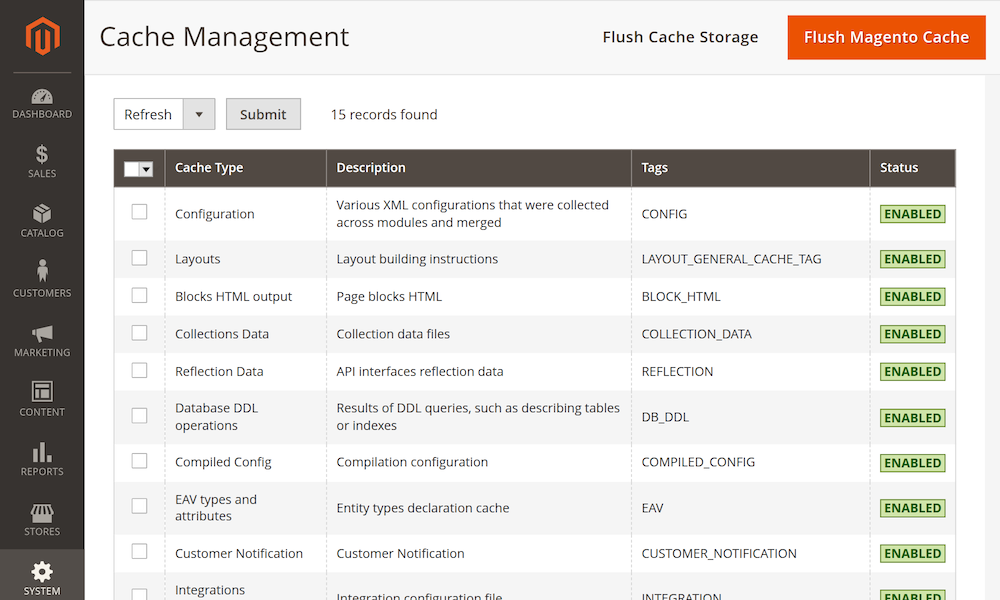Open Stores storefront icon
The image size is (1000, 600).
click(42, 512)
